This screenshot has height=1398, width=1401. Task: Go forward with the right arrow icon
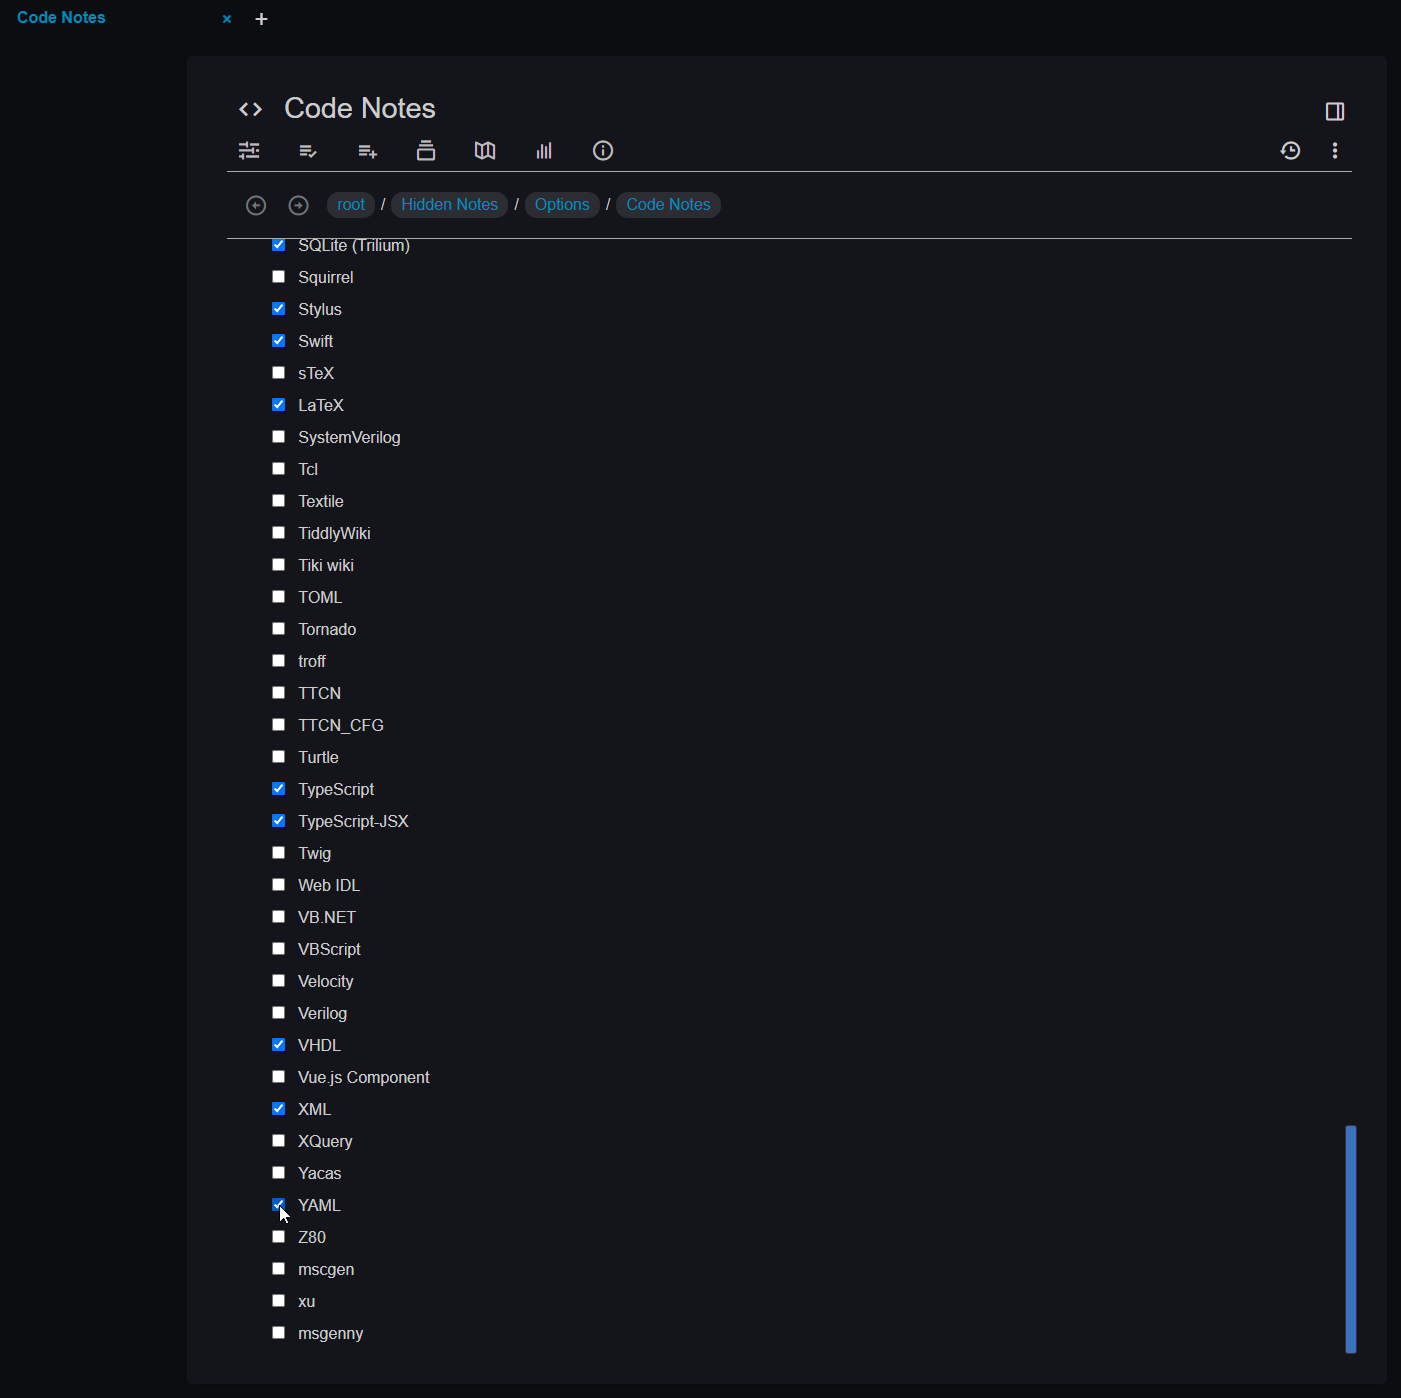tap(298, 205)
